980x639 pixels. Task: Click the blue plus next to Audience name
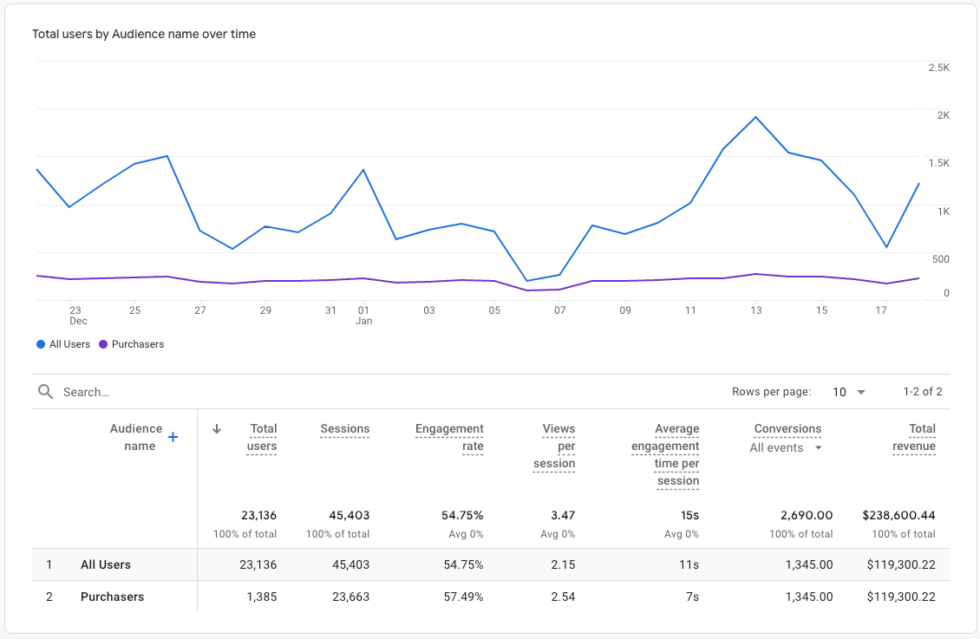(172, 436)
